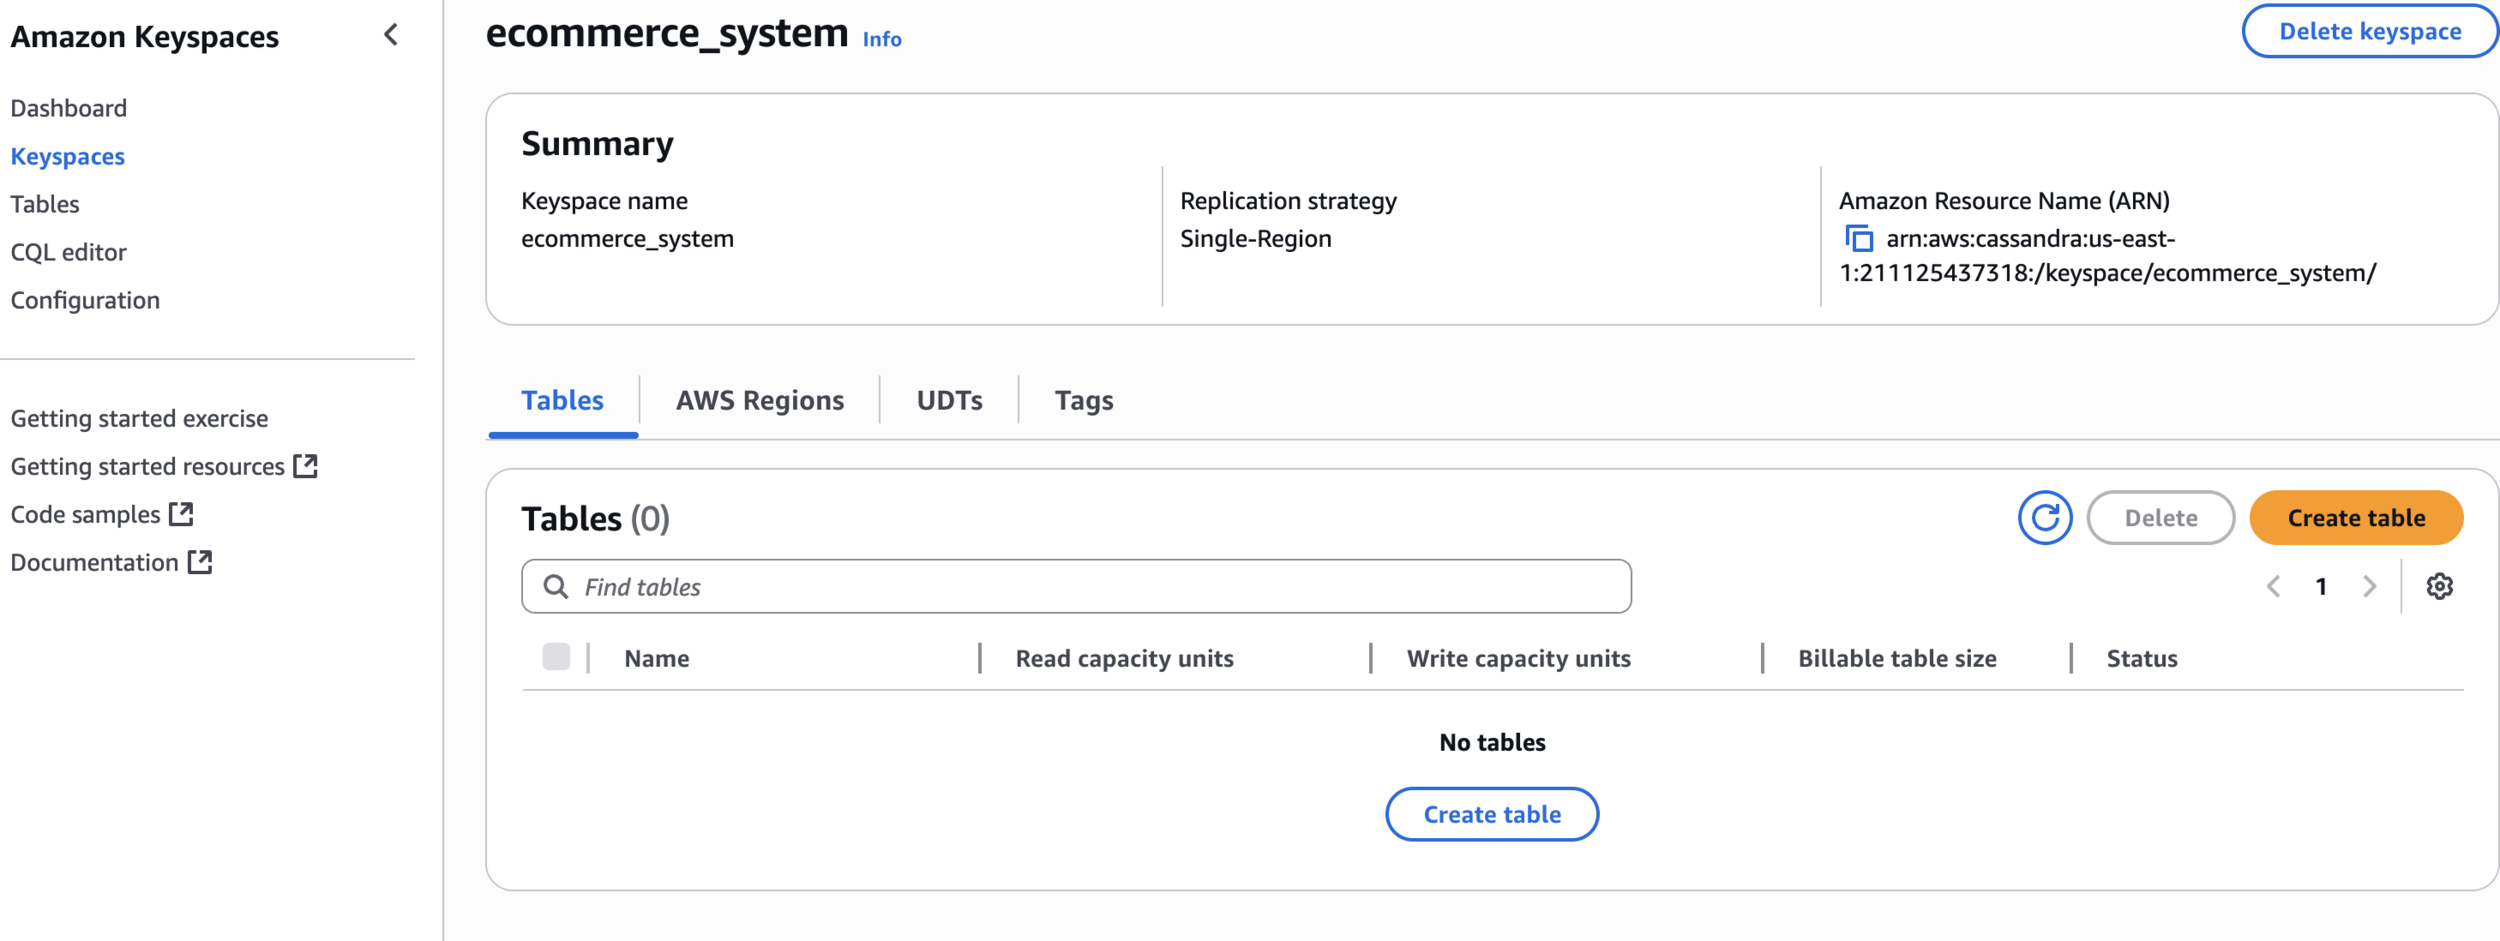
Task: Open the Info link next to ecommerce_system
Action: 881,40
